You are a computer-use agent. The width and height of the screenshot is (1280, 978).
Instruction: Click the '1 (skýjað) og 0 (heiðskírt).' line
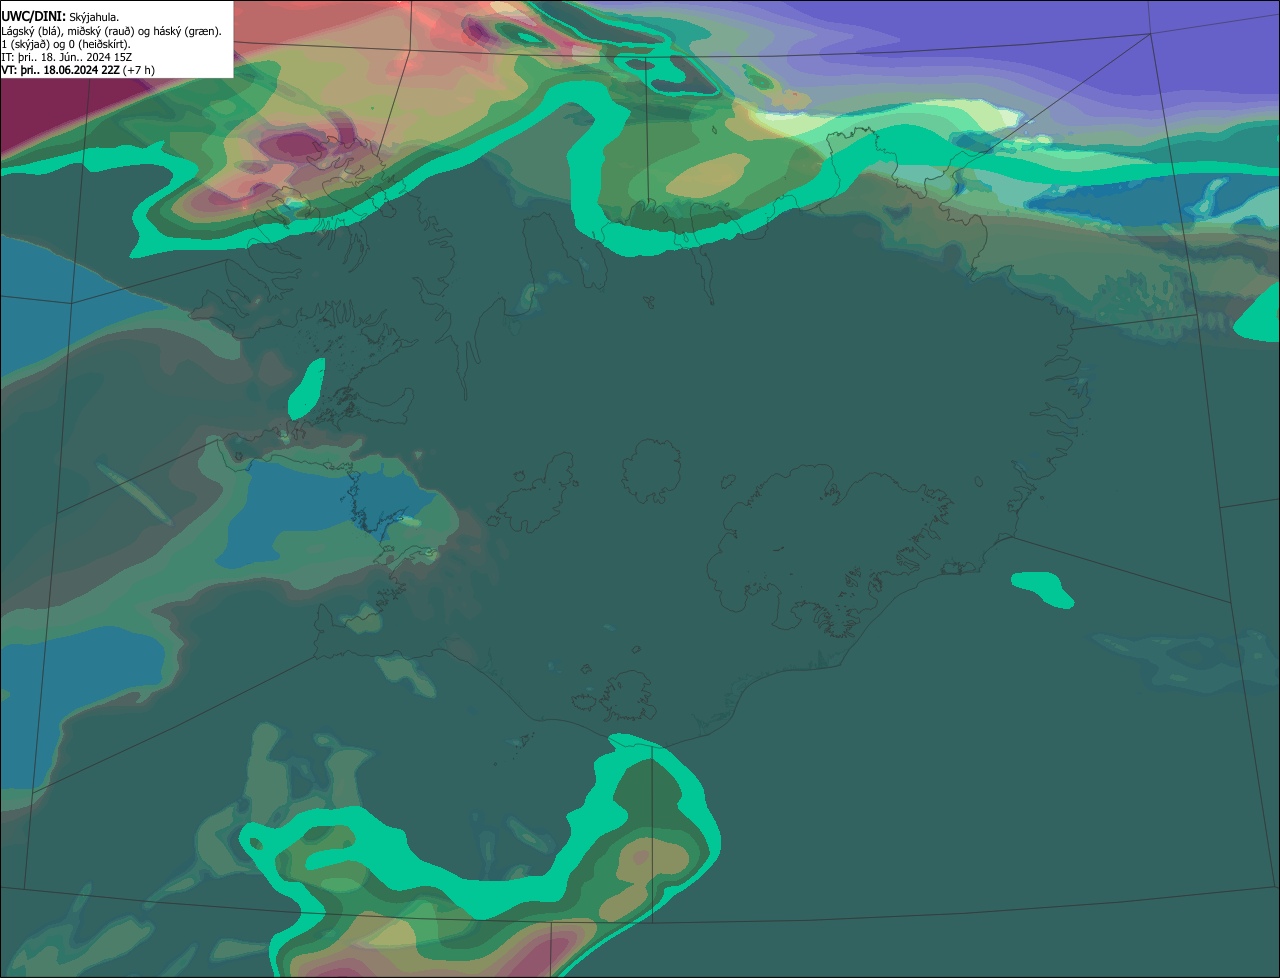tap(66, 44)
